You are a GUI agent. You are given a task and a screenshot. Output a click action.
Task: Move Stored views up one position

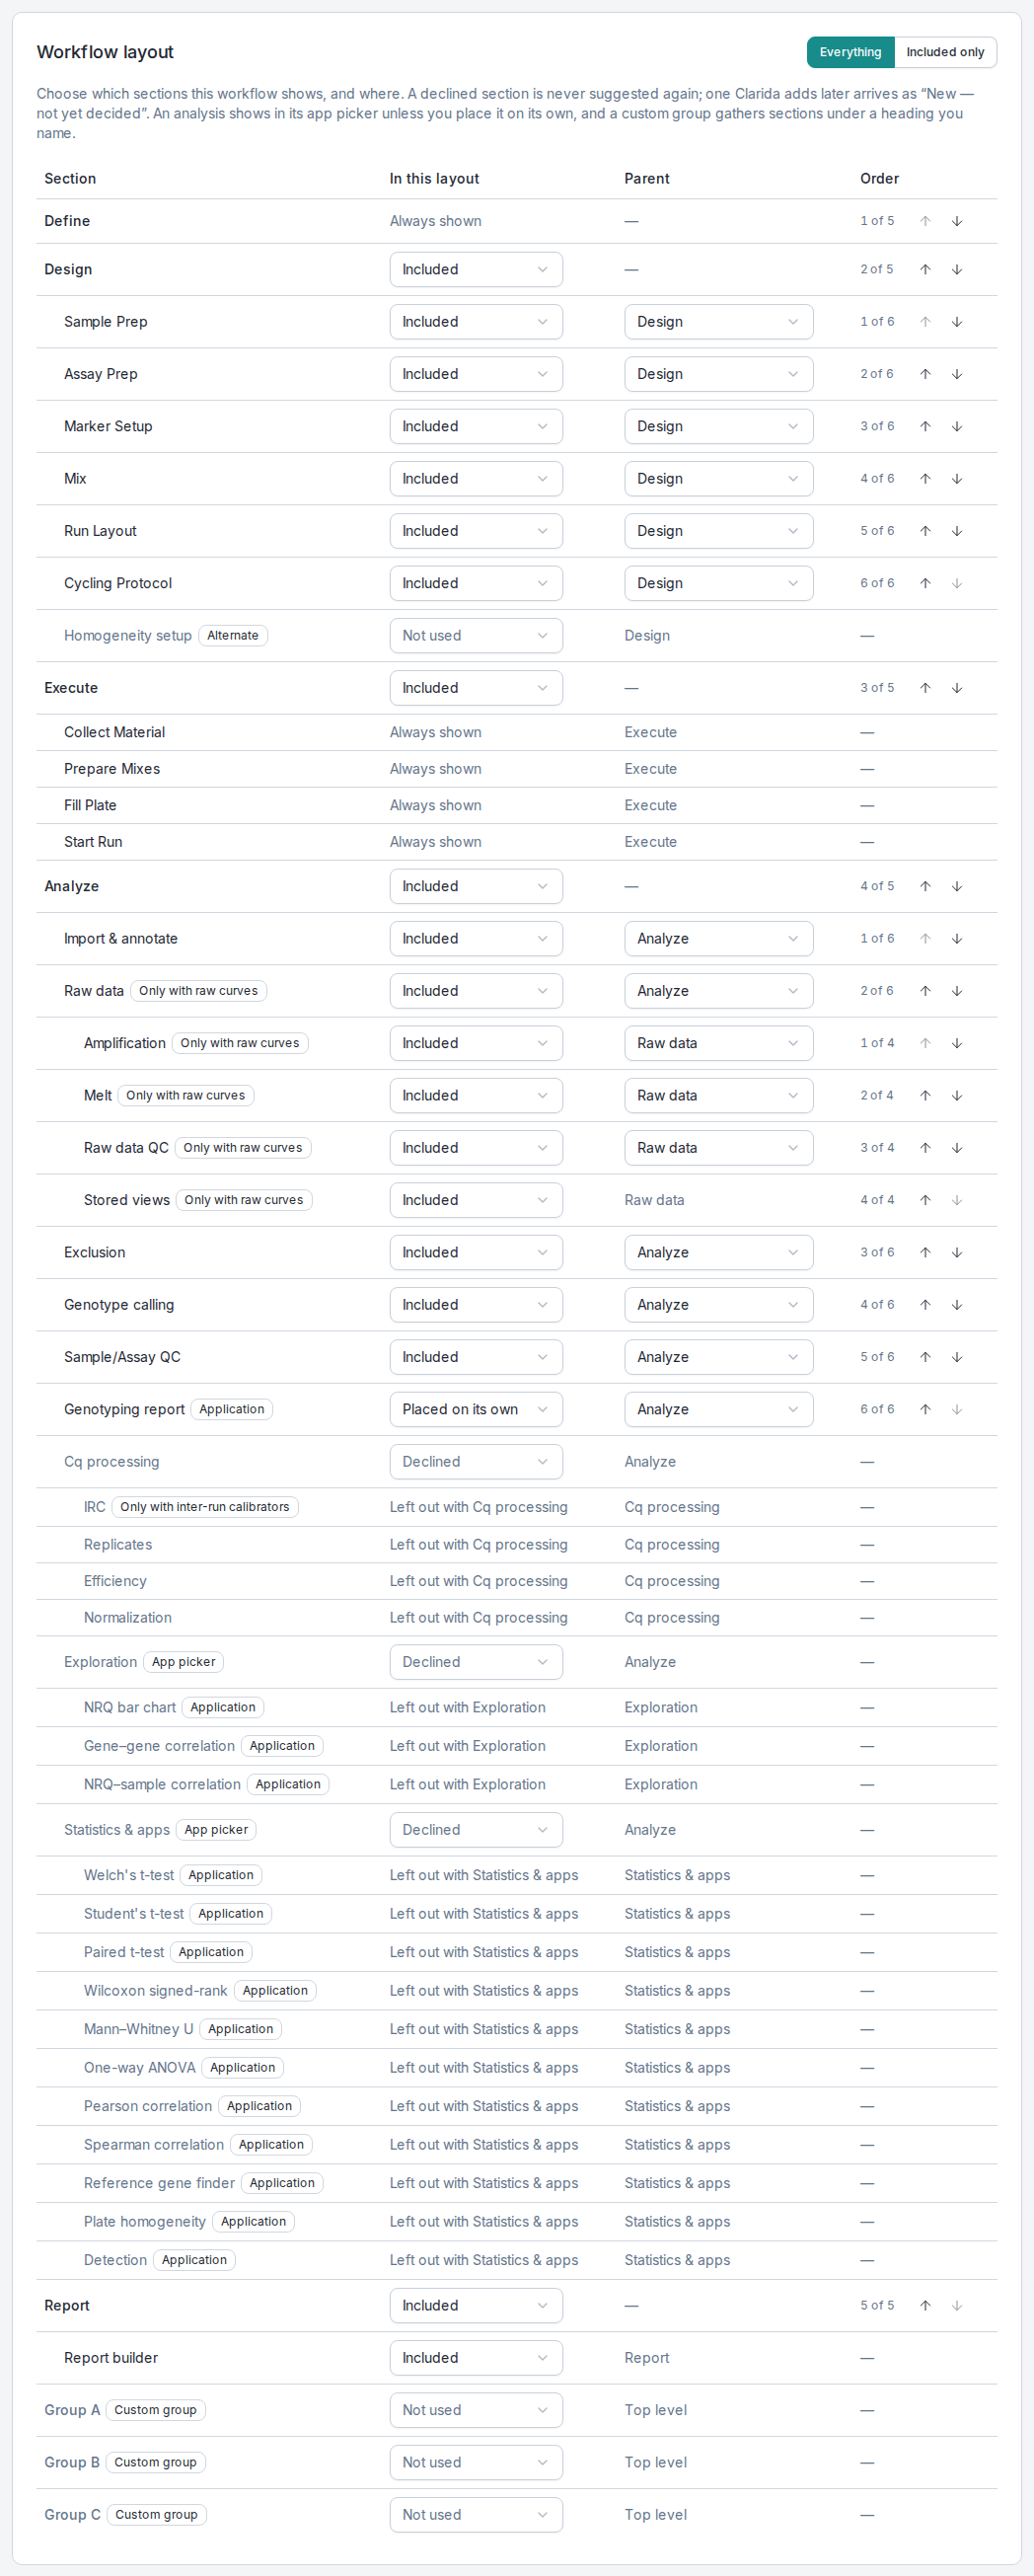pos(925,1200)
